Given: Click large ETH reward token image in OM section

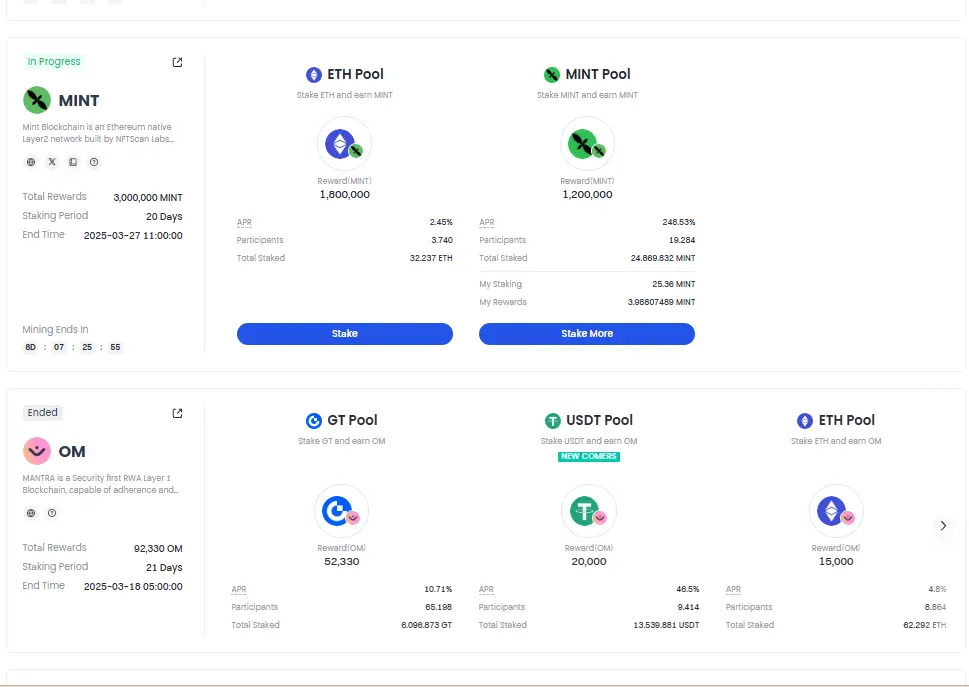Looking at the screenshot, I should 836,512.
